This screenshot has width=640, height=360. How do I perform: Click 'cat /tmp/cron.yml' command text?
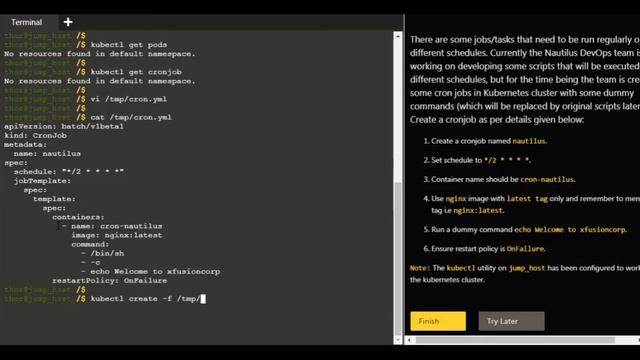(x=131, y=117)
